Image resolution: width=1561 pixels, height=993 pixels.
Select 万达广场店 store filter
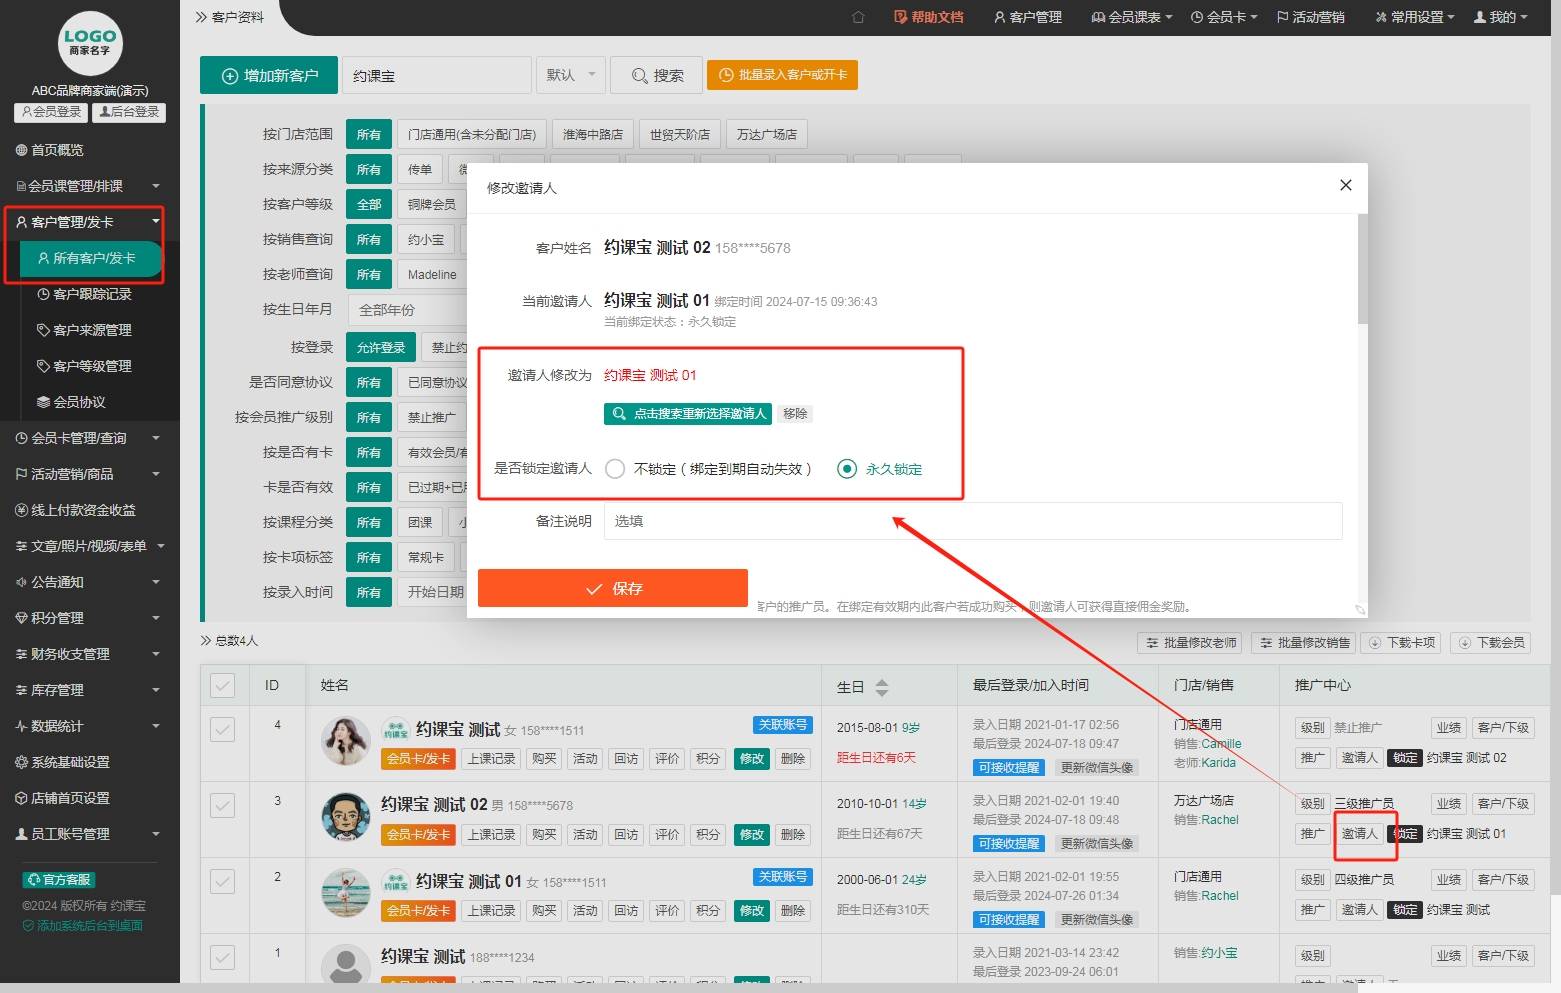[767, 134]
